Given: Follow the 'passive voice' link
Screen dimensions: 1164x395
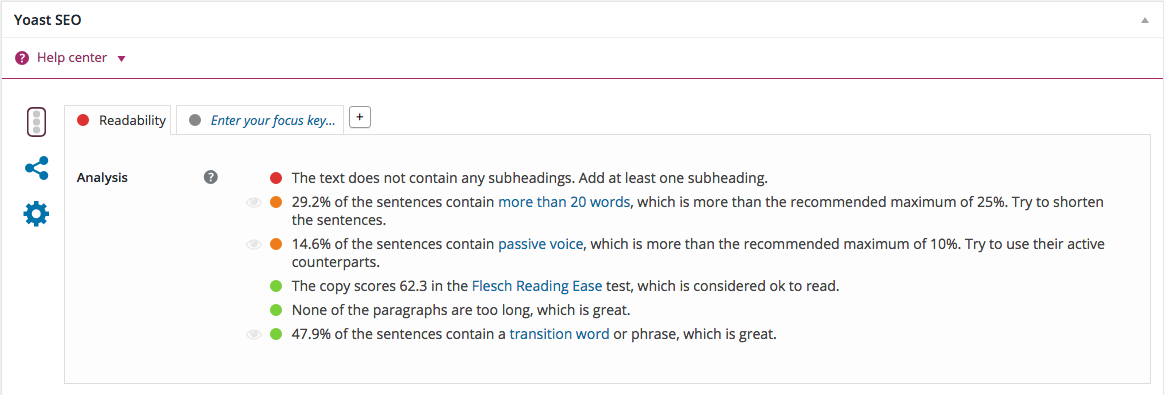Looking at the screenshot, I should pos(540,243).
